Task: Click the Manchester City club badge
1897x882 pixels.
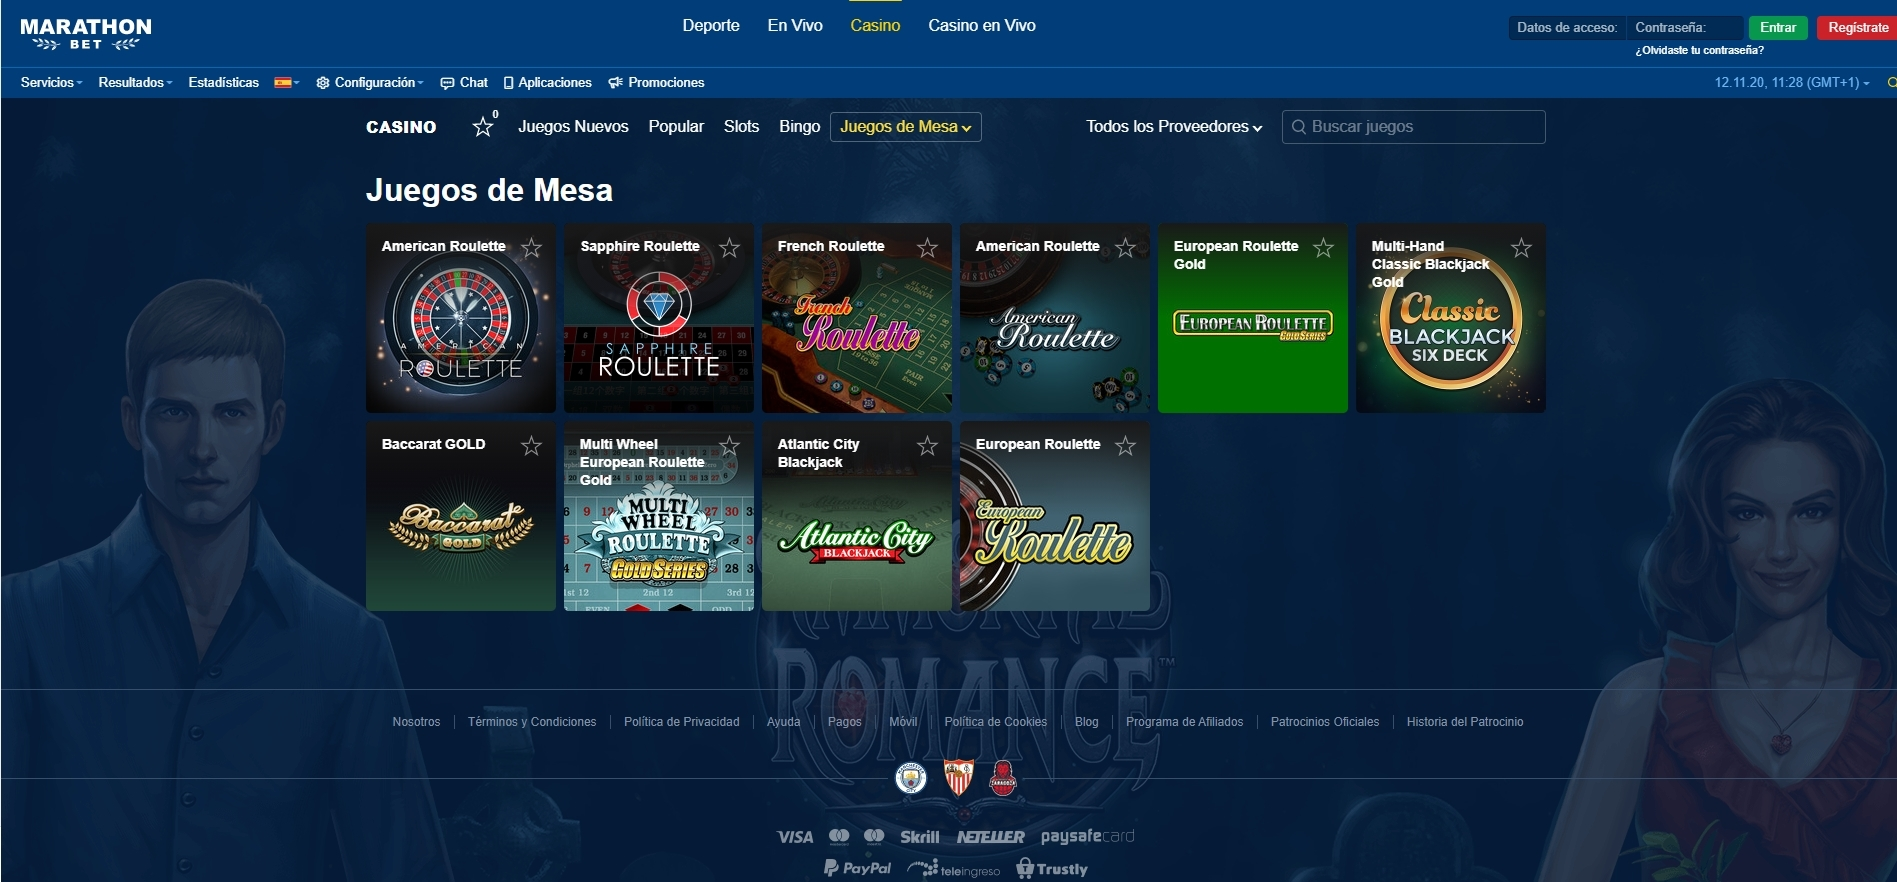Action: point(911,778)
